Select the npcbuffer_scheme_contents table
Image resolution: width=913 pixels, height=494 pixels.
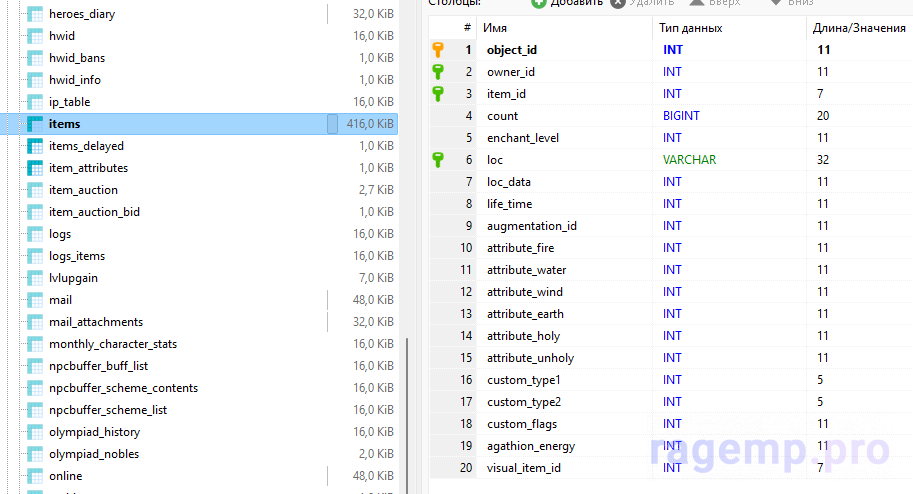tap(123, 388)
